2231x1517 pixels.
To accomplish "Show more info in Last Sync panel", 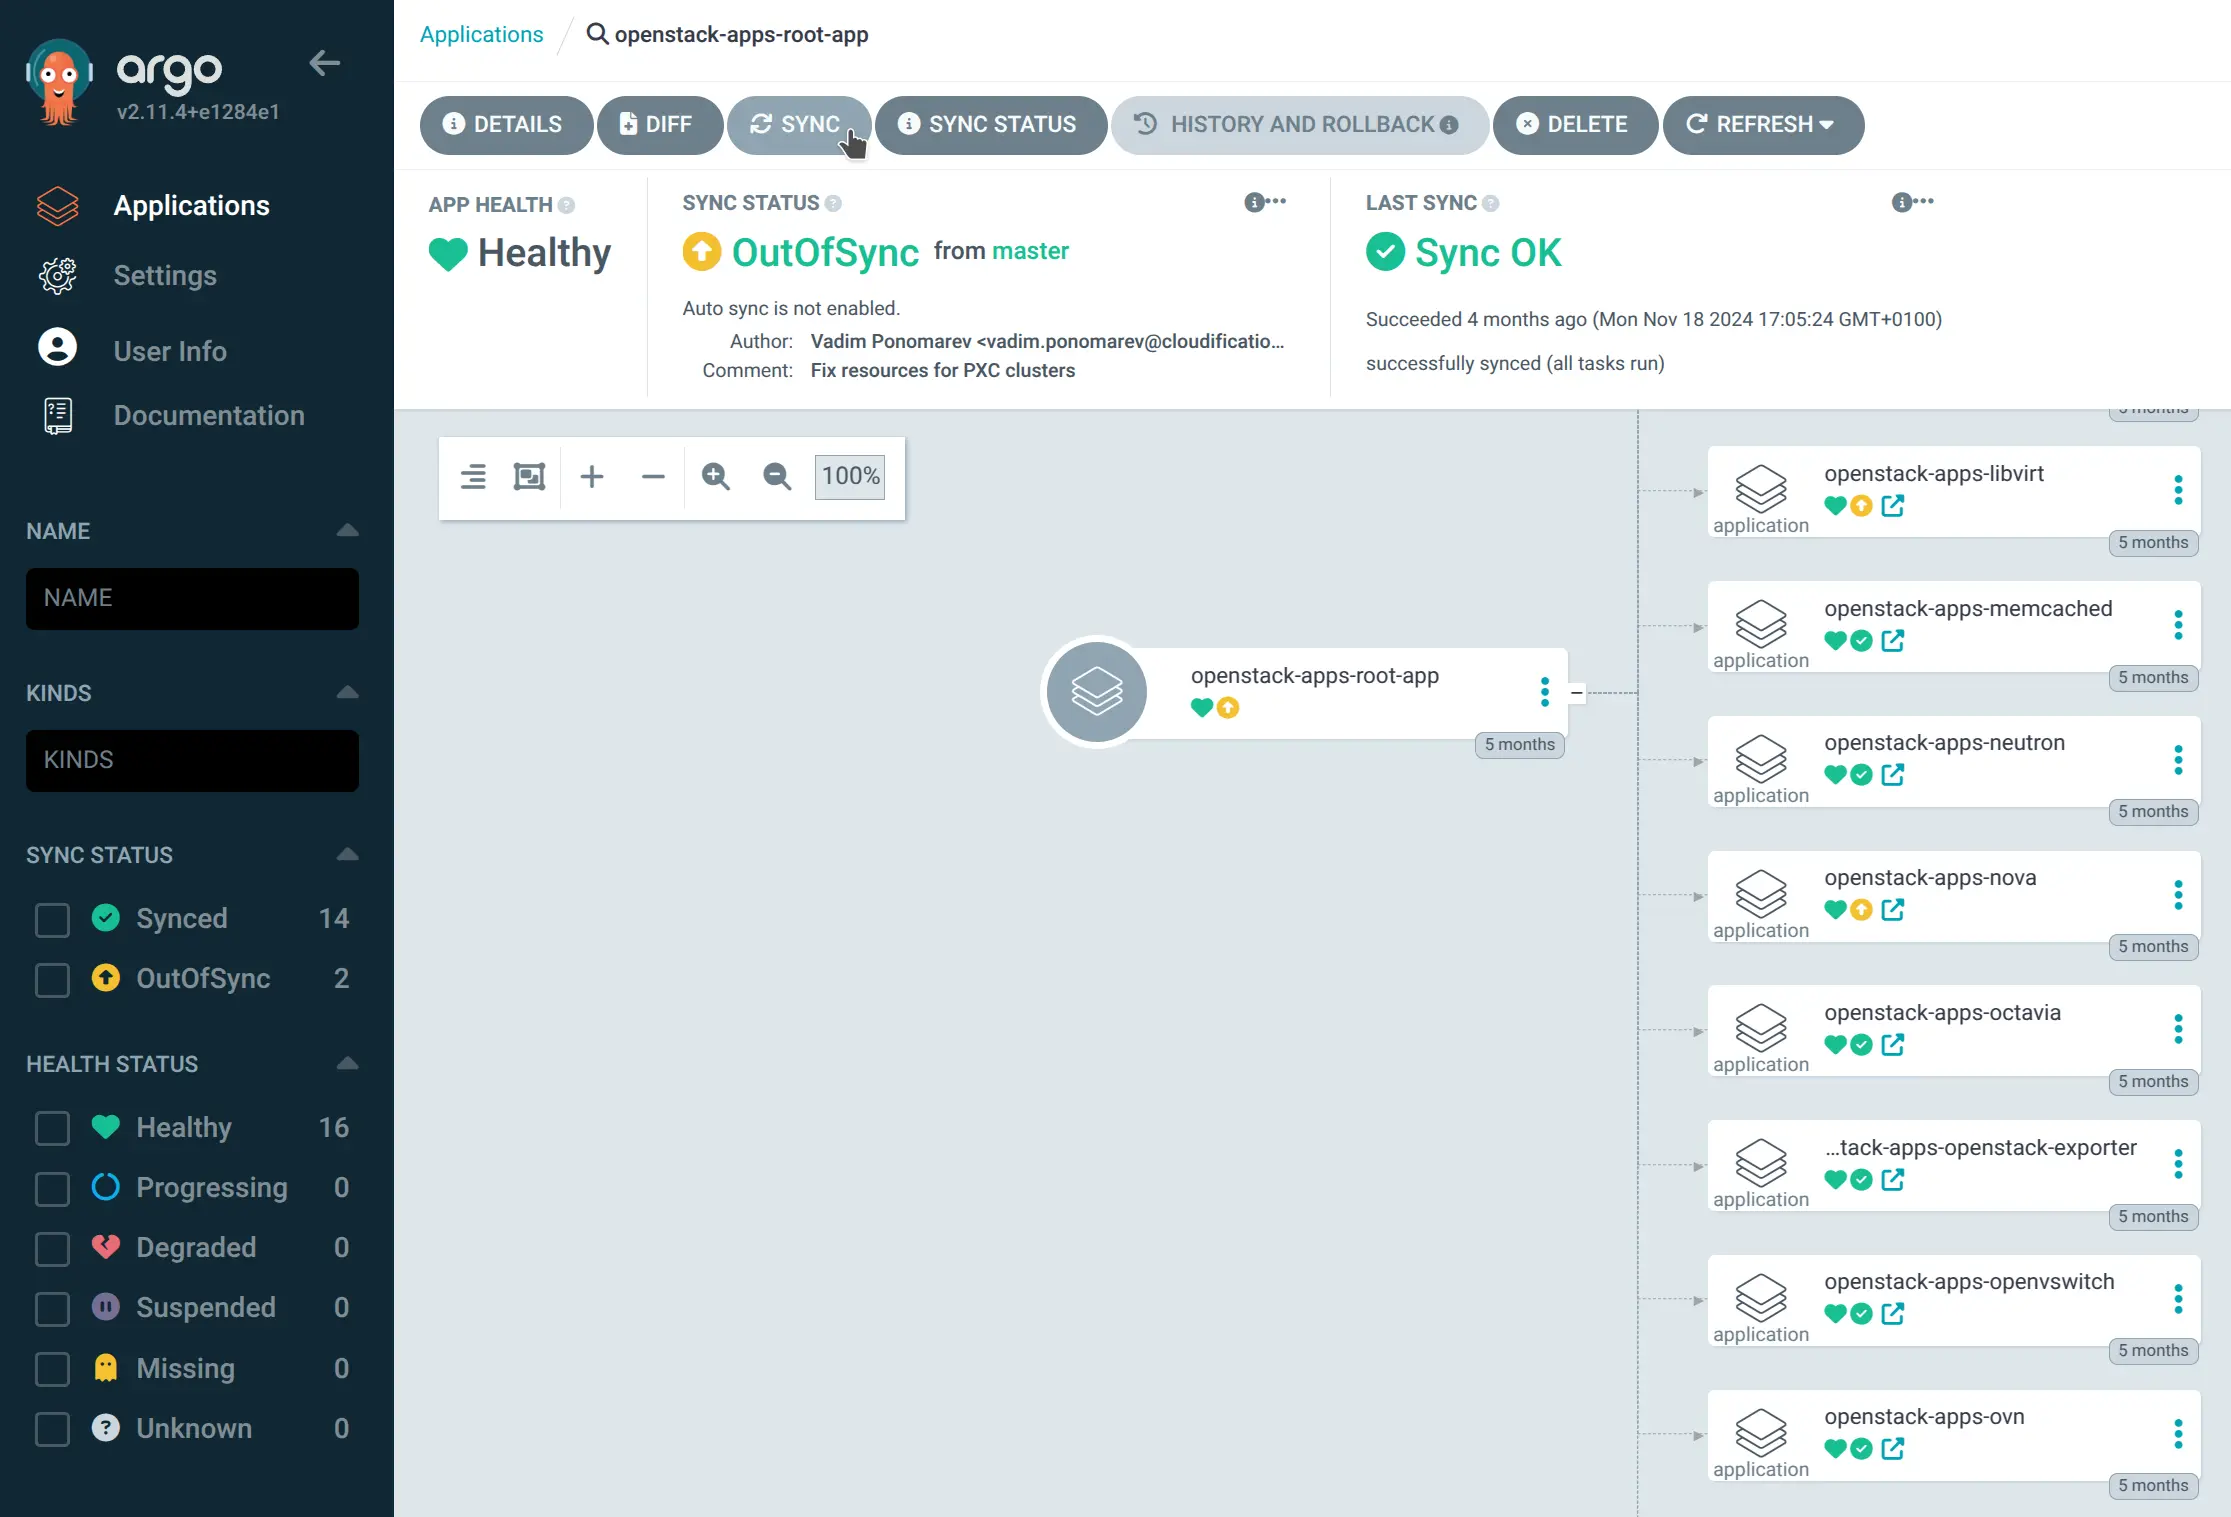I will [x=1912, y=202].
